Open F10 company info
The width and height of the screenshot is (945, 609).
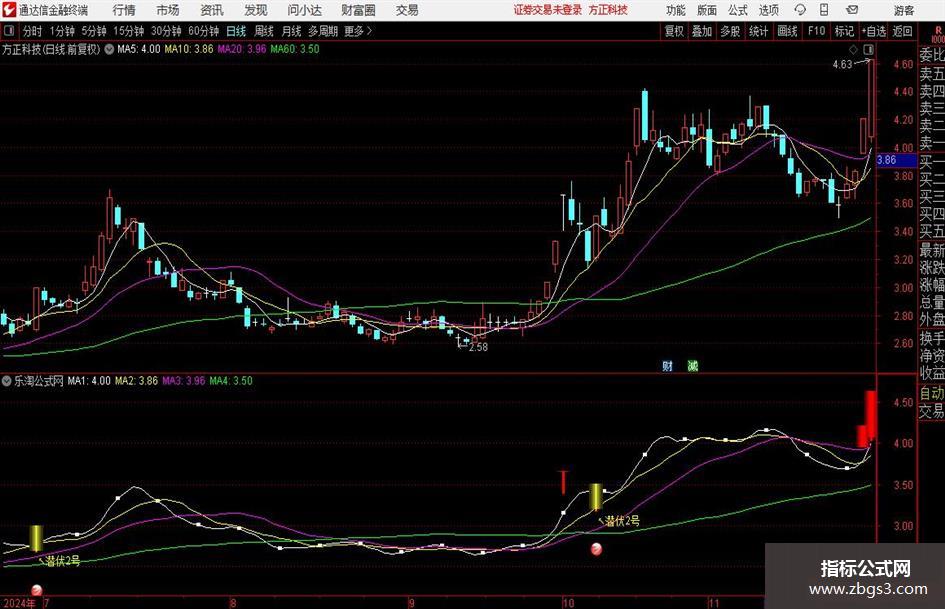816,31
